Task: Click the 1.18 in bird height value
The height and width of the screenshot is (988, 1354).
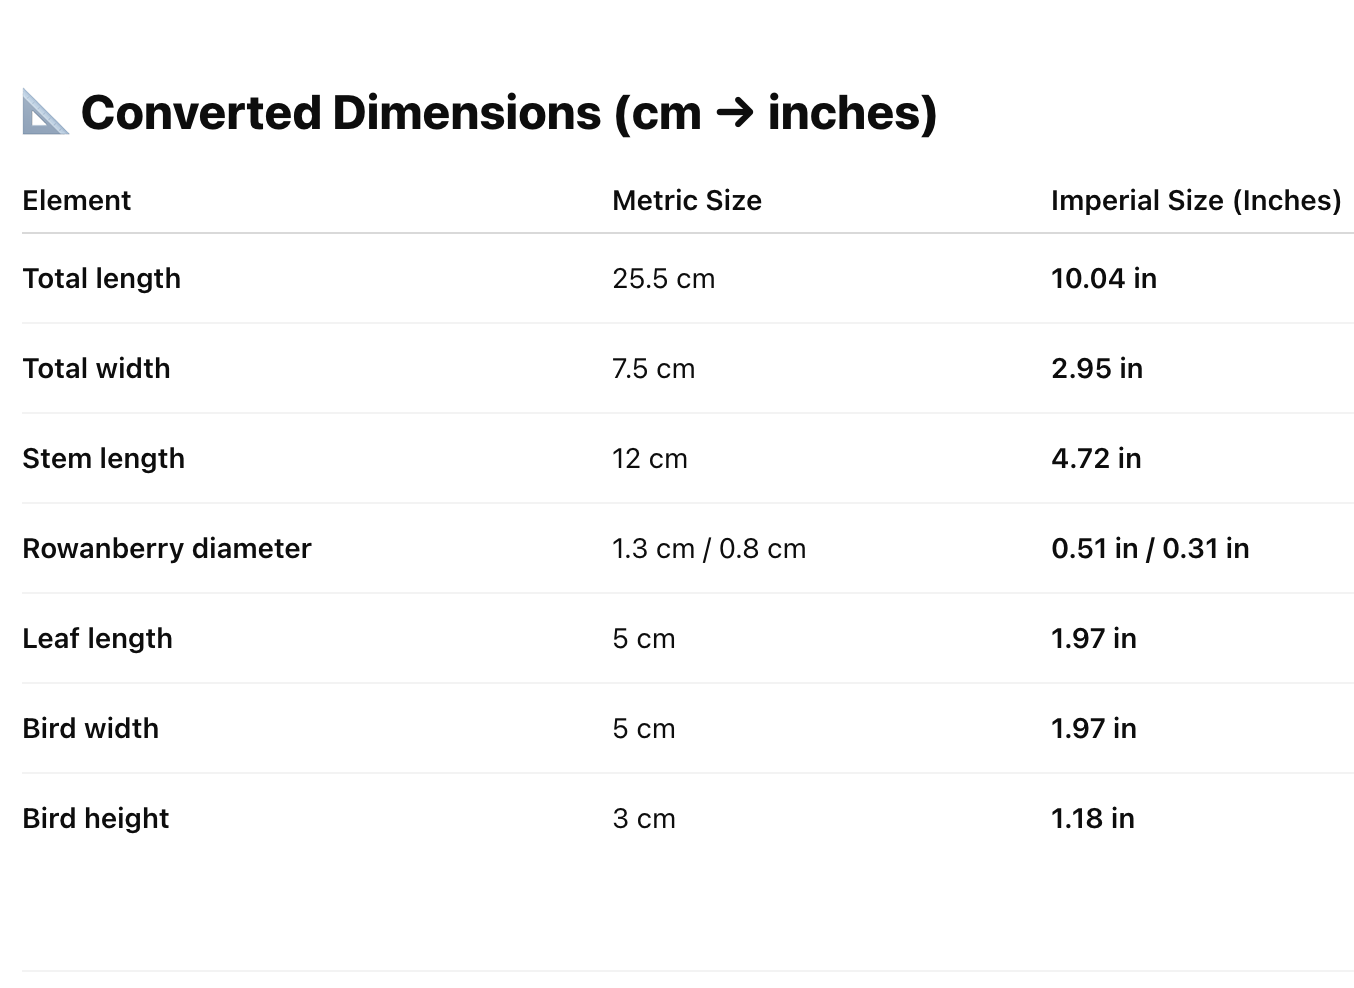Action: pyautogui.click(x=1093, y=818)
